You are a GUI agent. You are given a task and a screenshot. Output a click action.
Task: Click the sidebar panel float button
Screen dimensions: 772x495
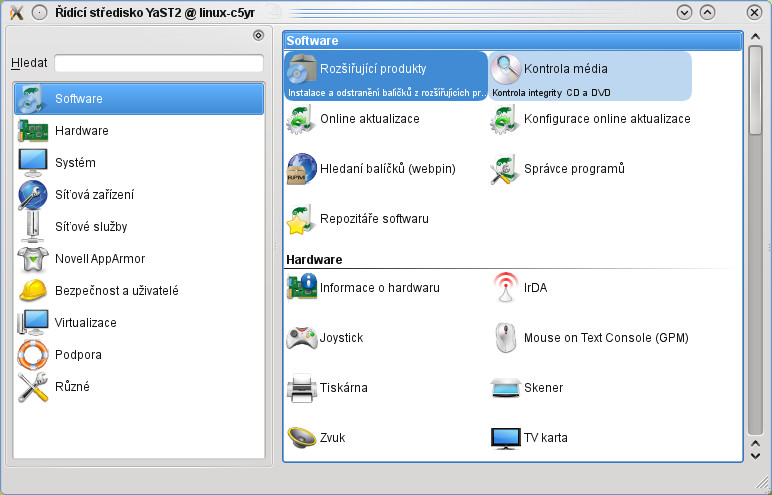point(258,35)
